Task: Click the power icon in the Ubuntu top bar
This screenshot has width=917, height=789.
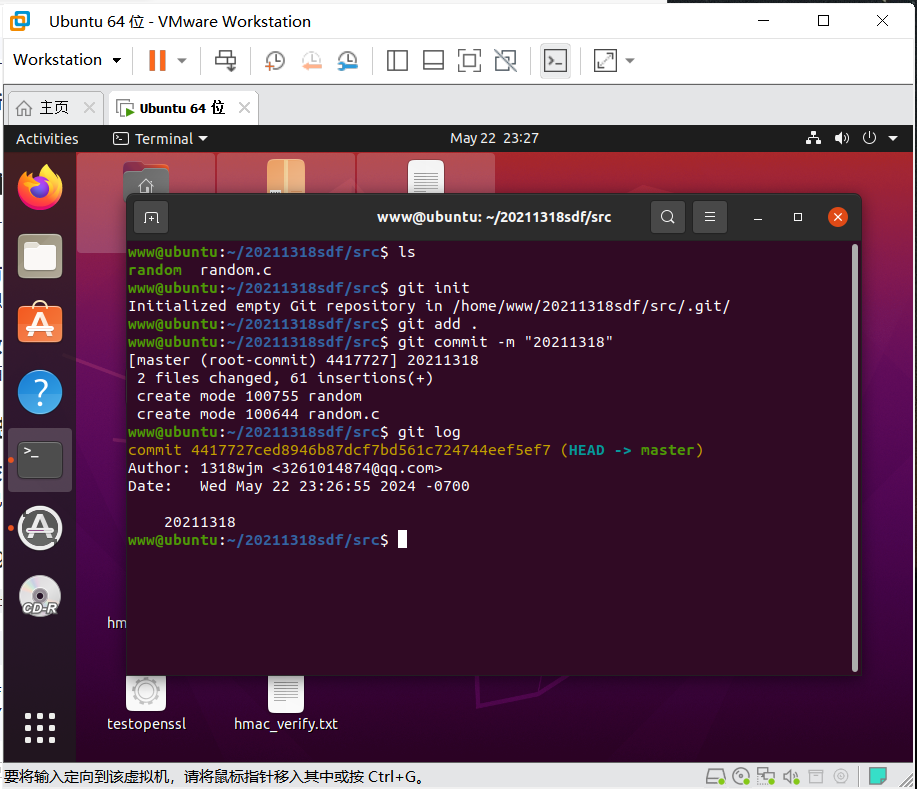Action: click(869, 139)
